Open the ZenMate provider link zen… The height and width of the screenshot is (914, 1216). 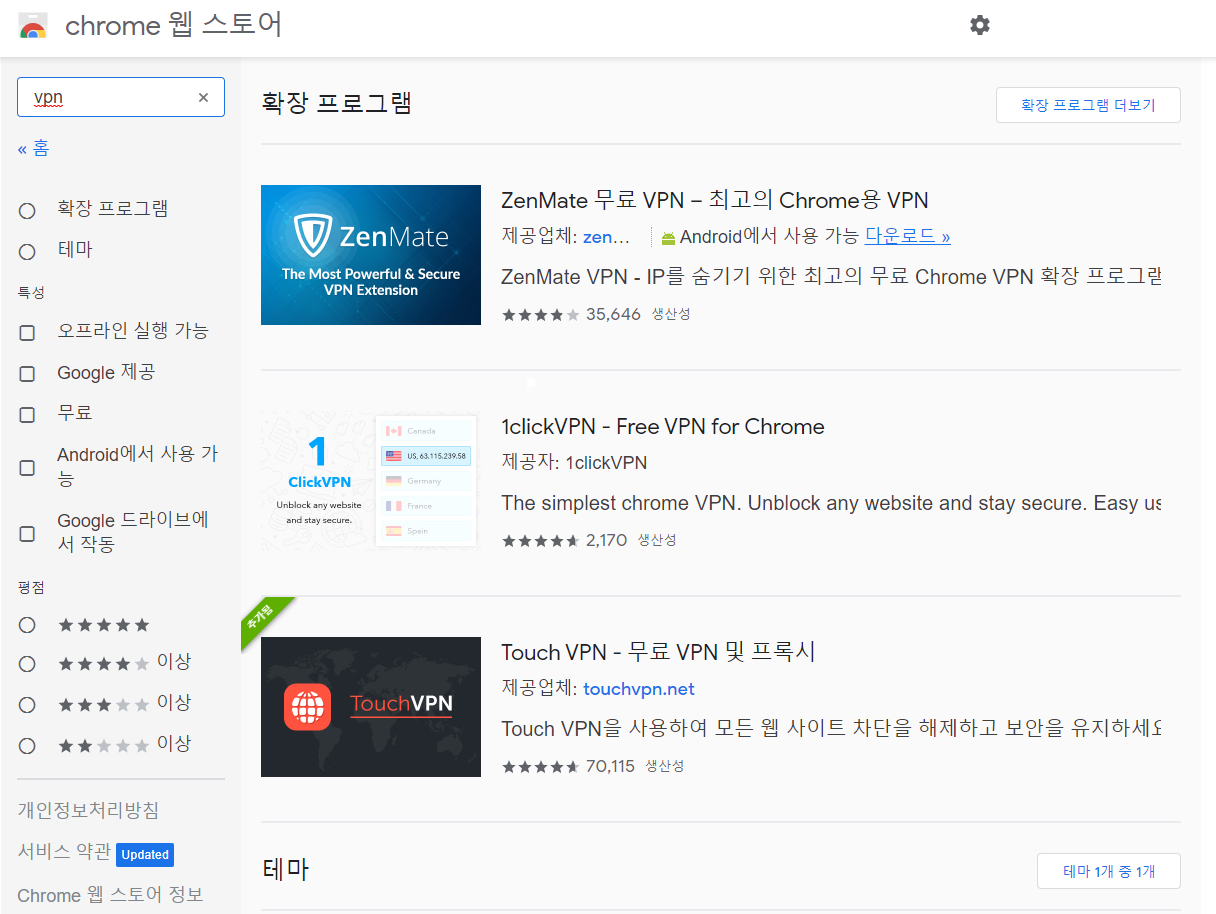[x=607, y=237]
